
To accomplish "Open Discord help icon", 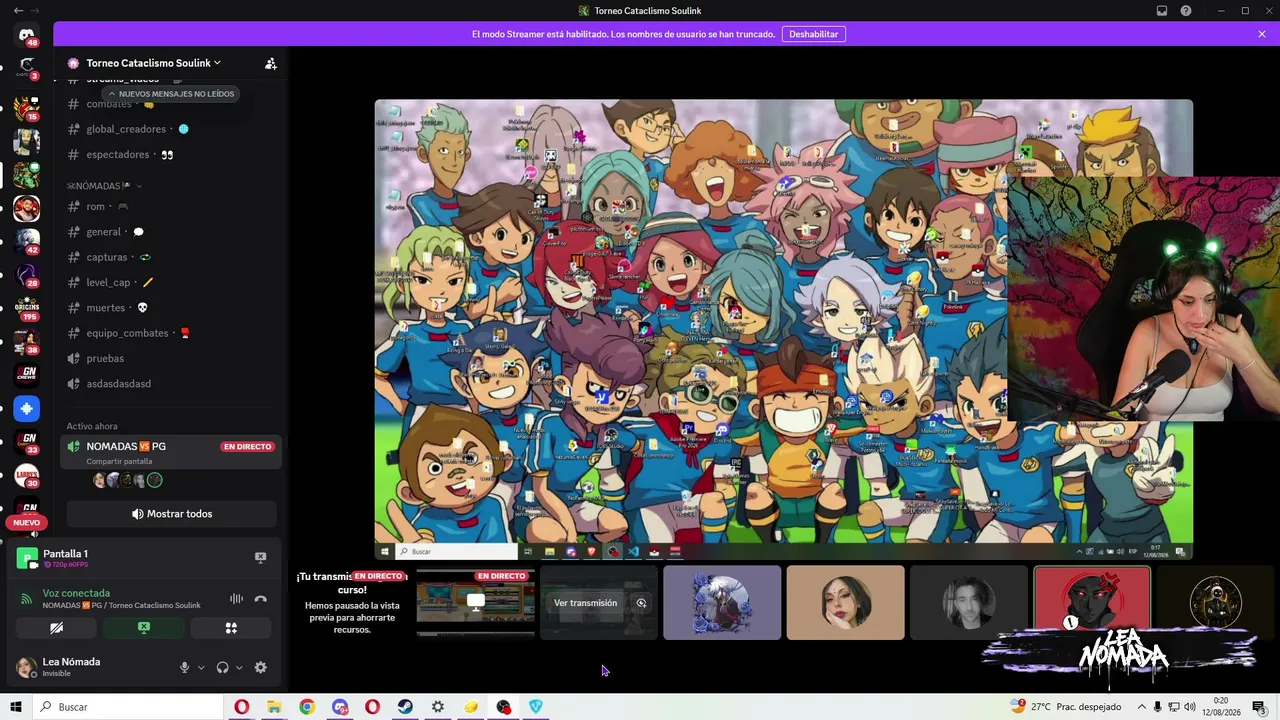I will [1186, 11].
